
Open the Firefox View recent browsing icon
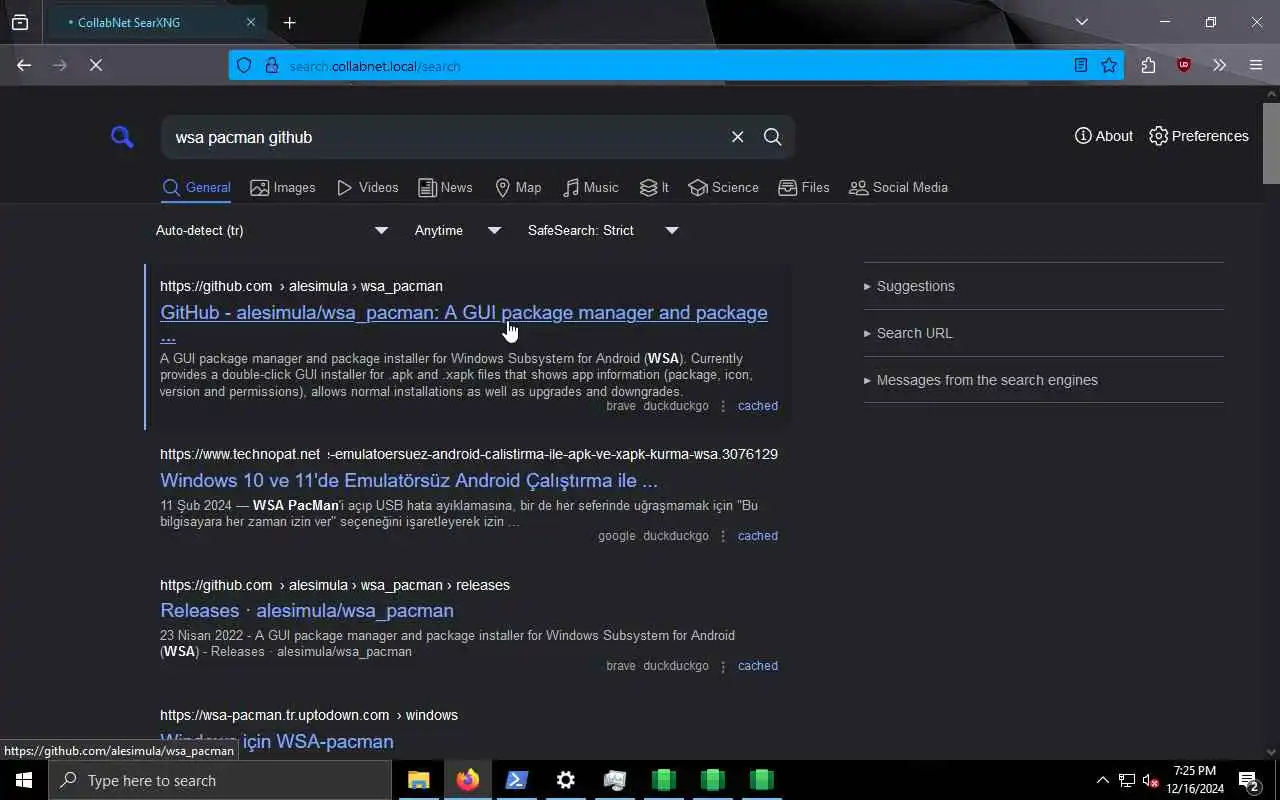[20, 22]
